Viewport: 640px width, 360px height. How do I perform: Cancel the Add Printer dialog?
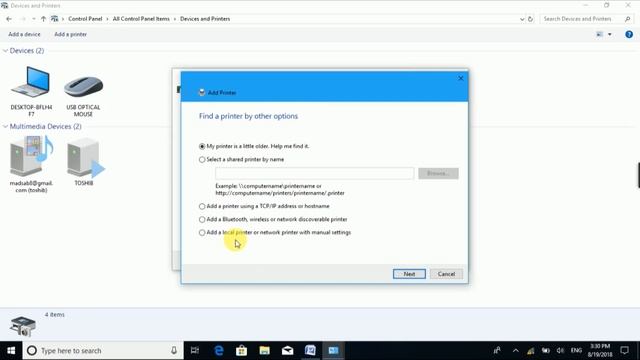(x=446, y=274)
